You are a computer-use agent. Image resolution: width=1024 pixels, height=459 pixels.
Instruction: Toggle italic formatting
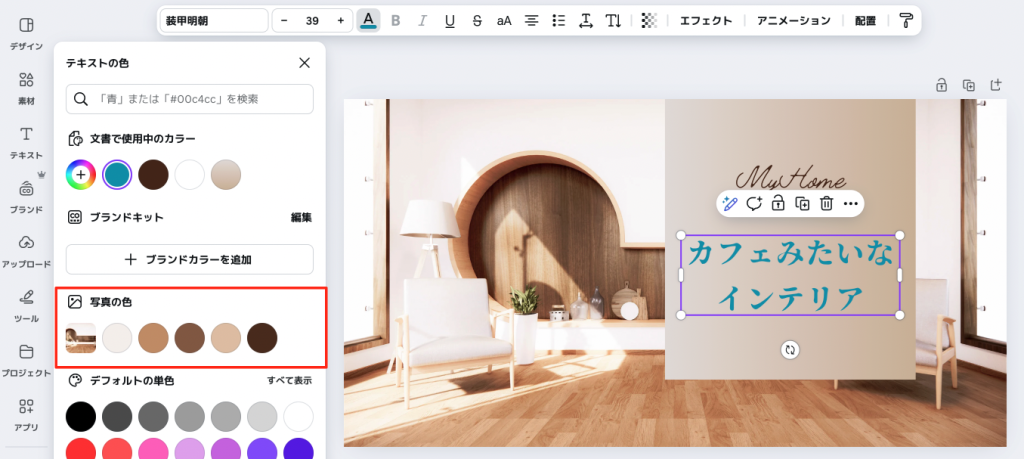(x=422, y=20)
